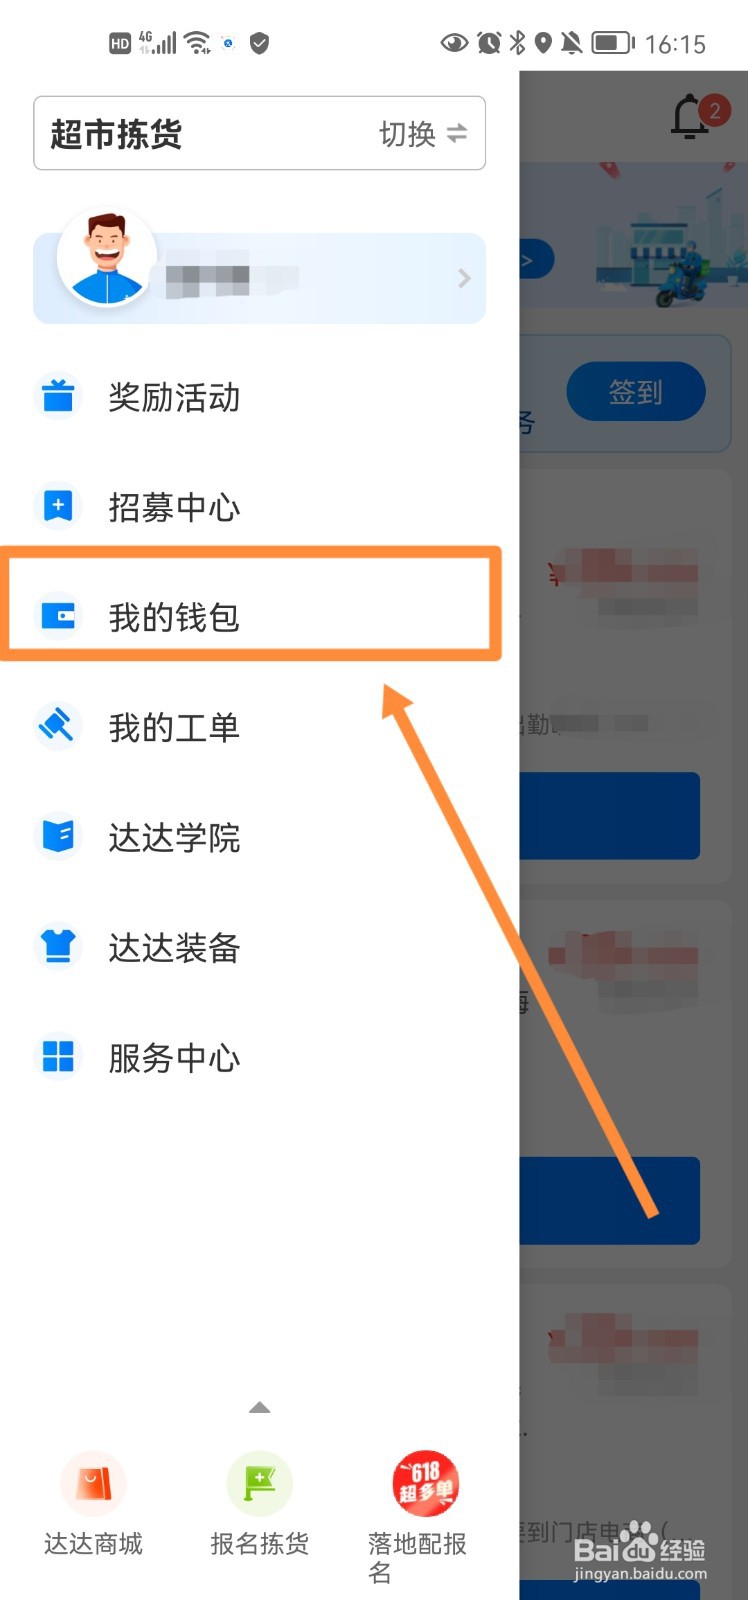
Task: Open the wallet icon for 我的钱包
Action: coord(58,616)
